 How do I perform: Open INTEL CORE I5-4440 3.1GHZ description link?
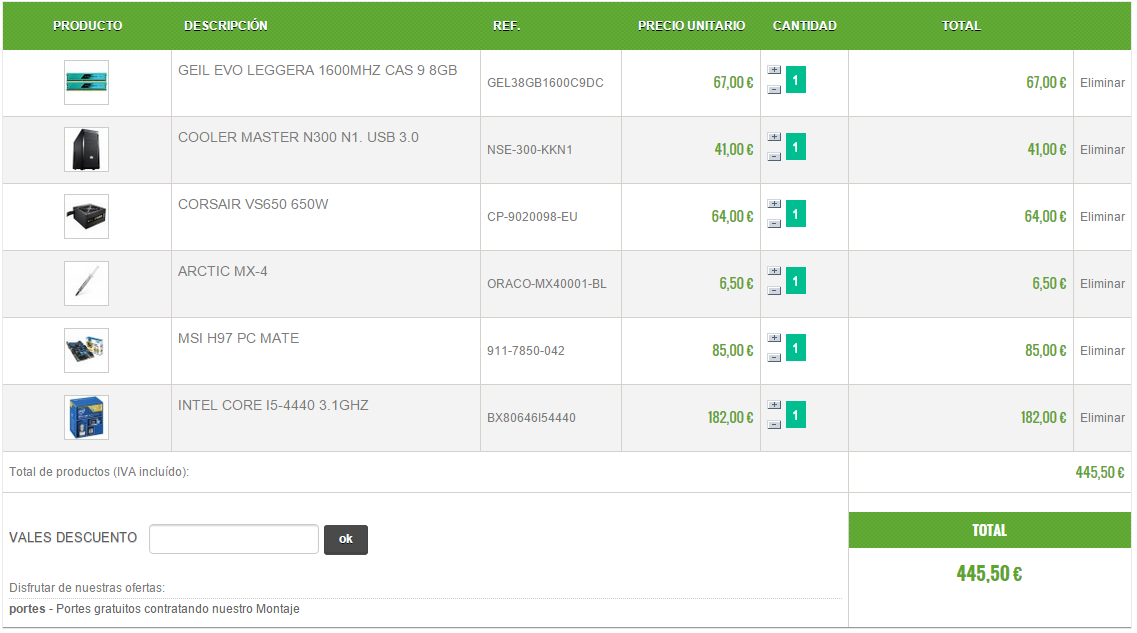[273, 405]
